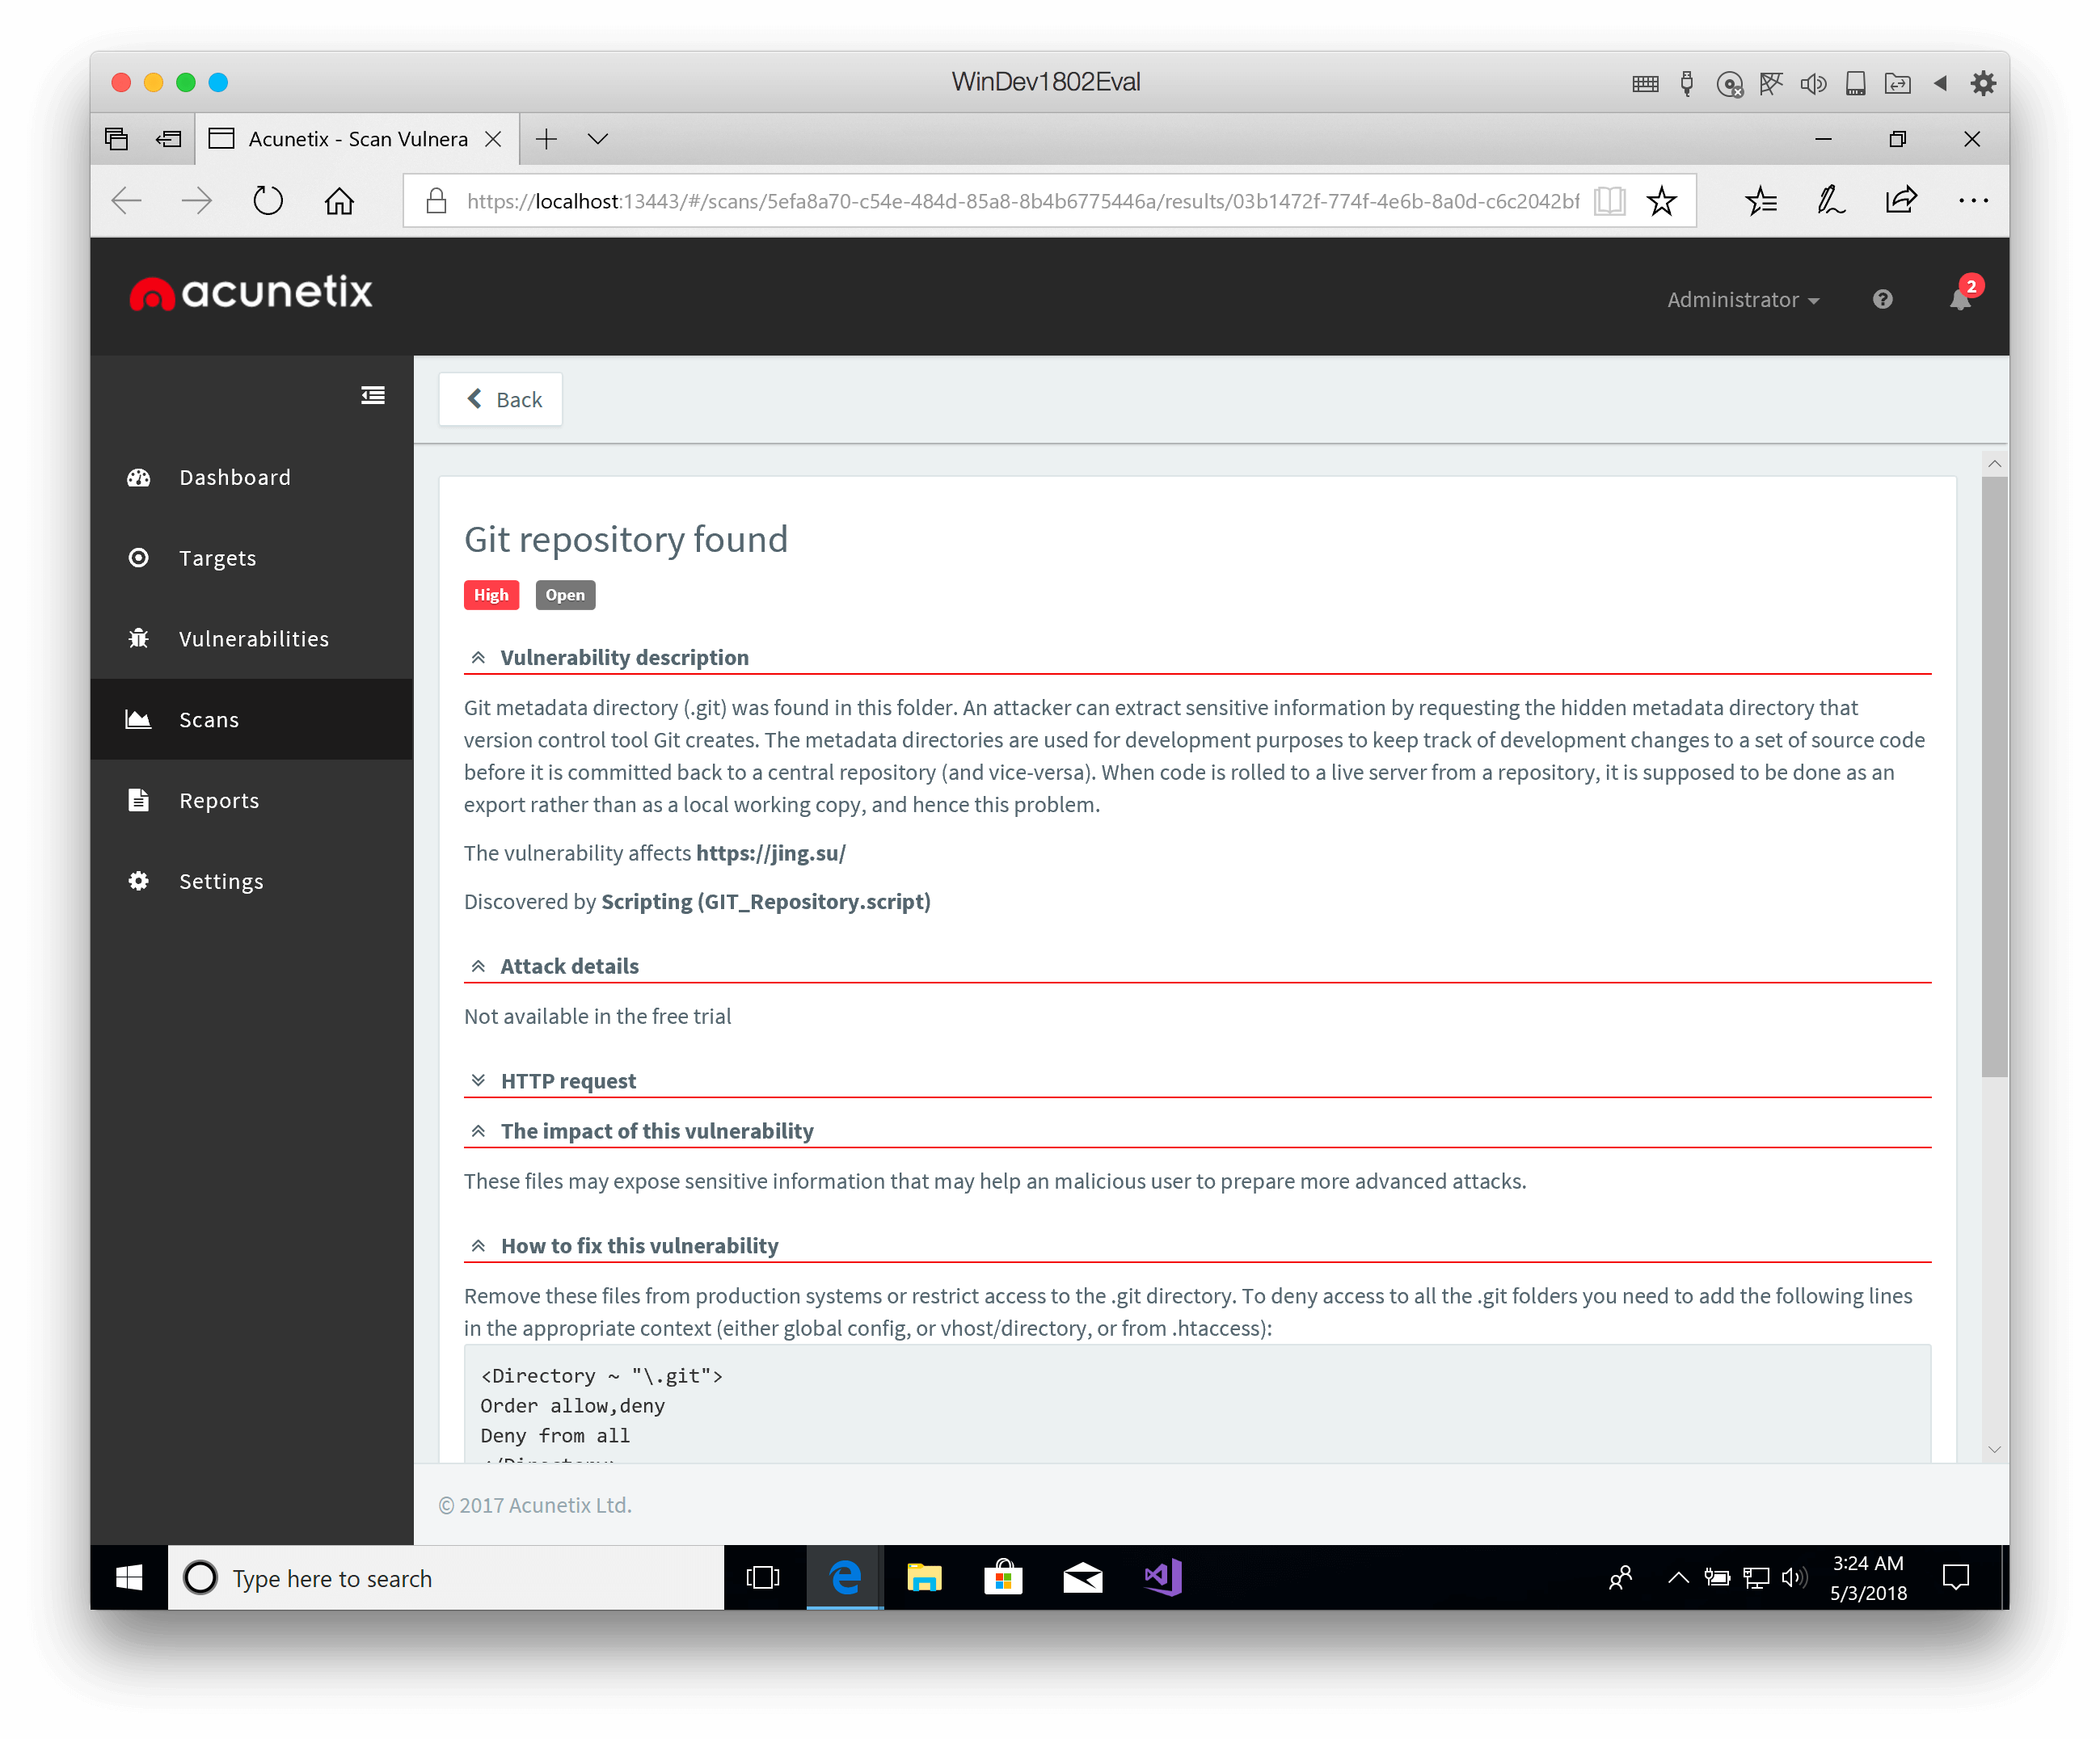Show hidden system tray icons
Viewport: 2100px width, 1739px height.
point(1679,1577)
